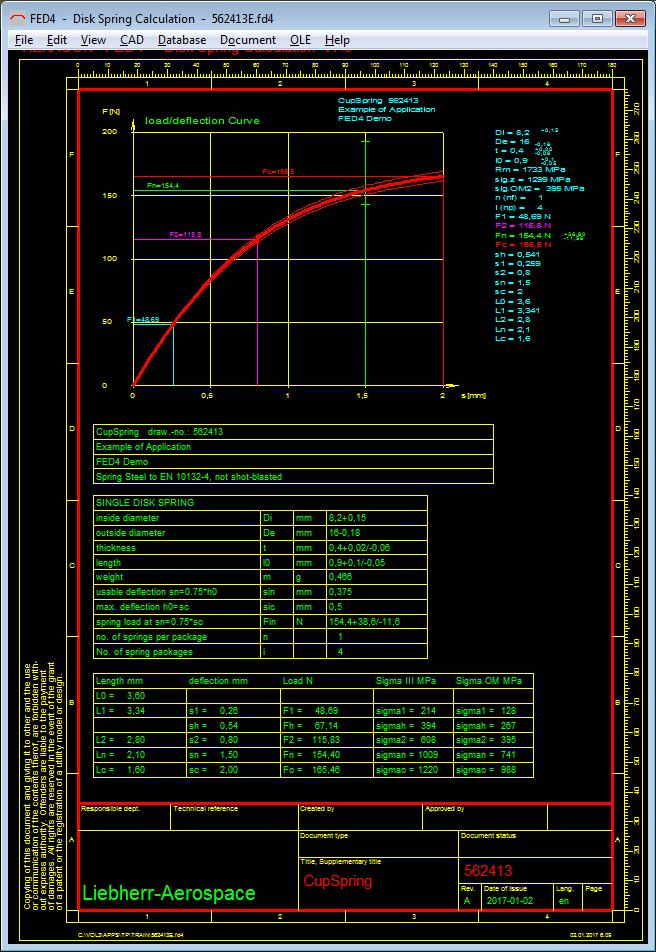Image resolution: width=656 pixels, height=952 pixels.
Task: Click the 'sigmac = 1220' cell
Action: pyautogui.click(x=414, y=769)
